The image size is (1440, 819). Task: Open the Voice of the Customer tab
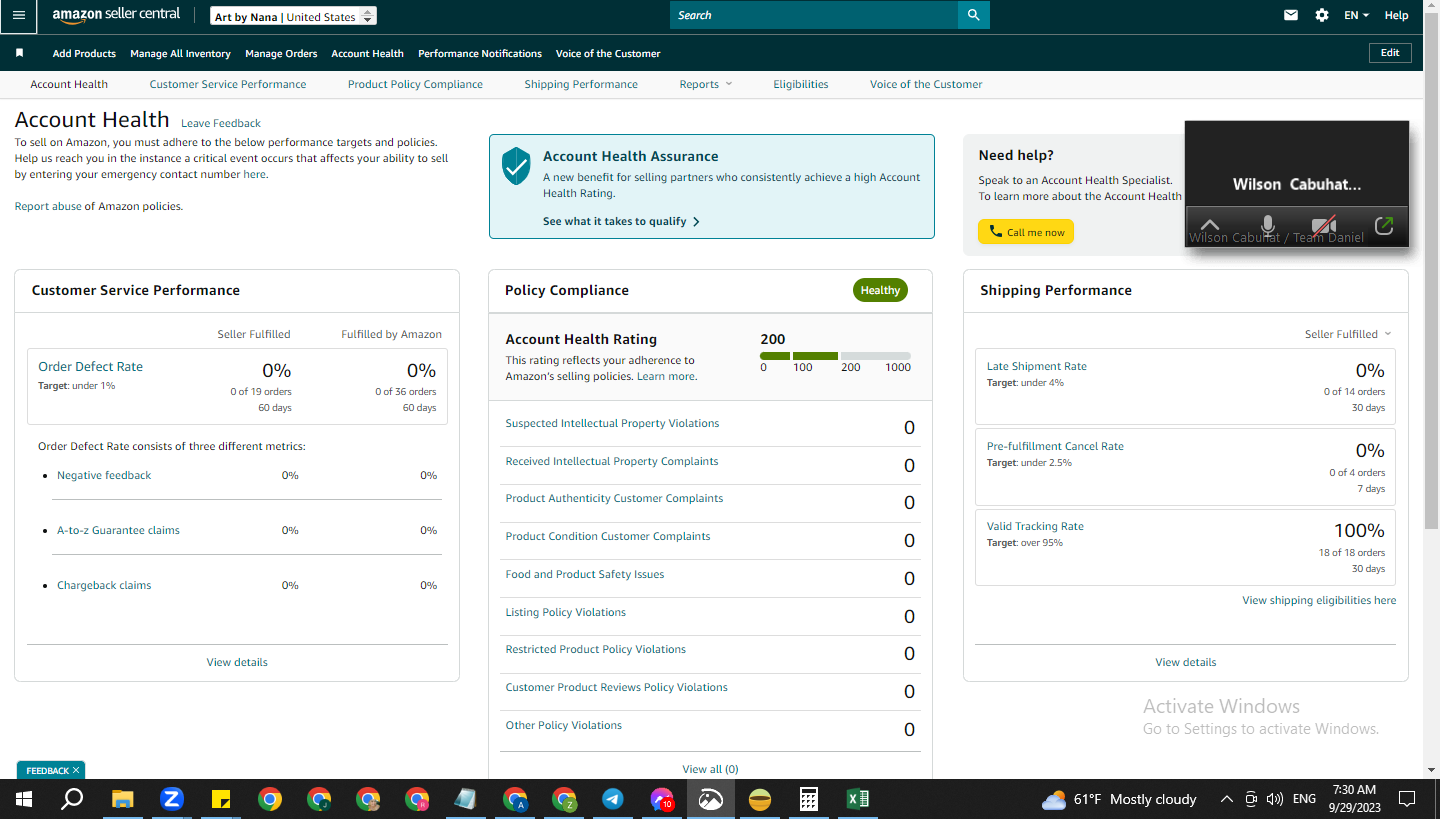point(926,84)
